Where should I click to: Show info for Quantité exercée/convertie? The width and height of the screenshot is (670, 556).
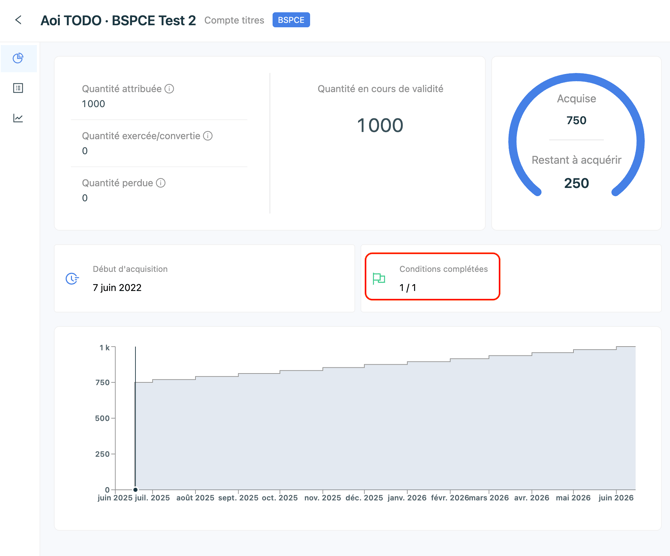tap(208, 135)
